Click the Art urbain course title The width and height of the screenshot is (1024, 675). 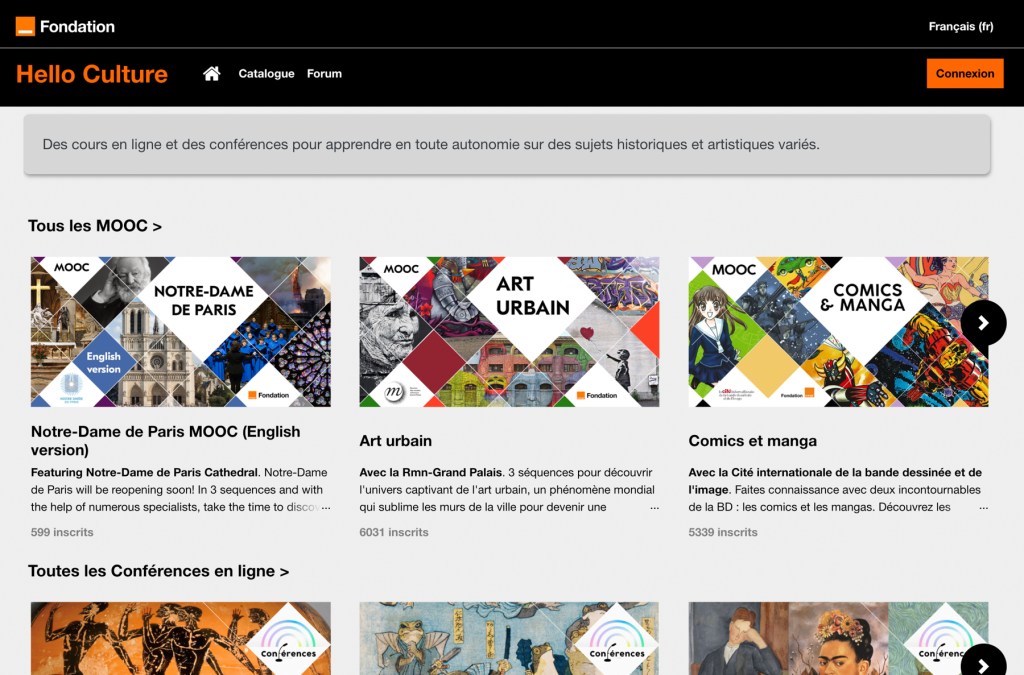pos(395,441)
